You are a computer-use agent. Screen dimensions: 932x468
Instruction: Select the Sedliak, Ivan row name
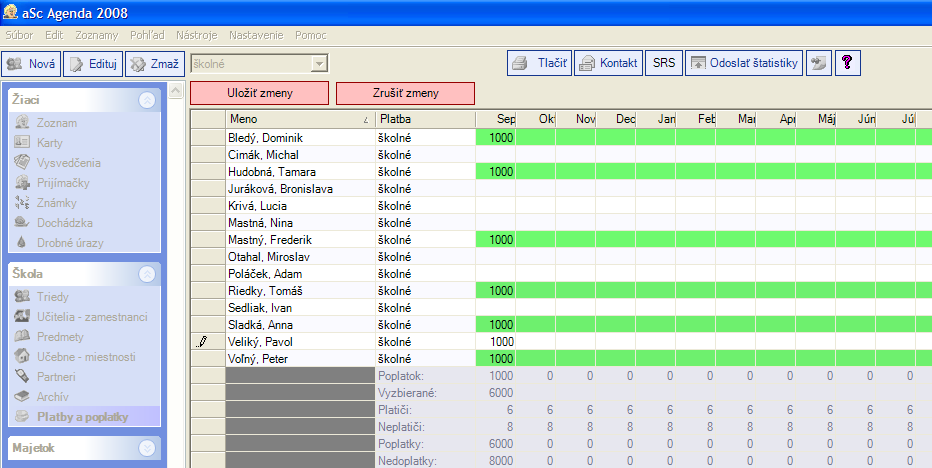260,308
